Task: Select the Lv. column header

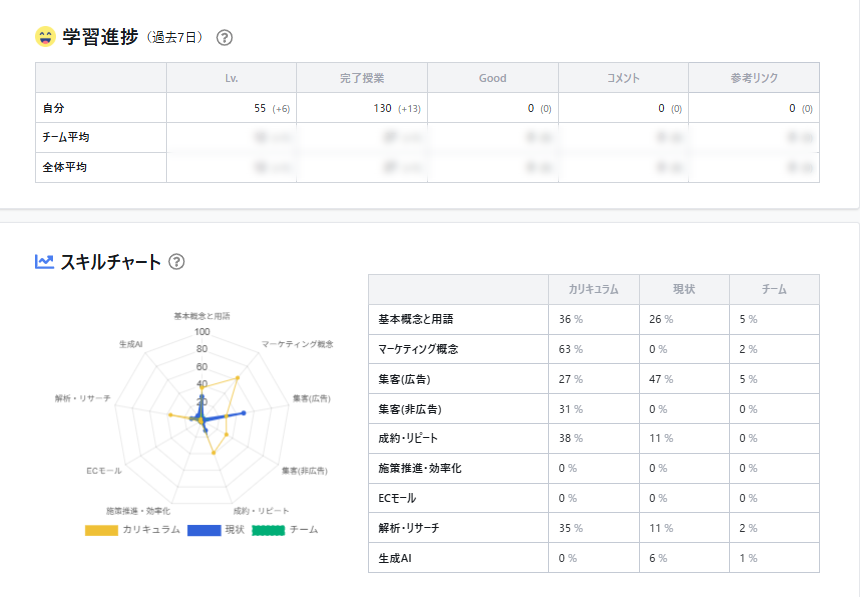Action: (231, 78)
